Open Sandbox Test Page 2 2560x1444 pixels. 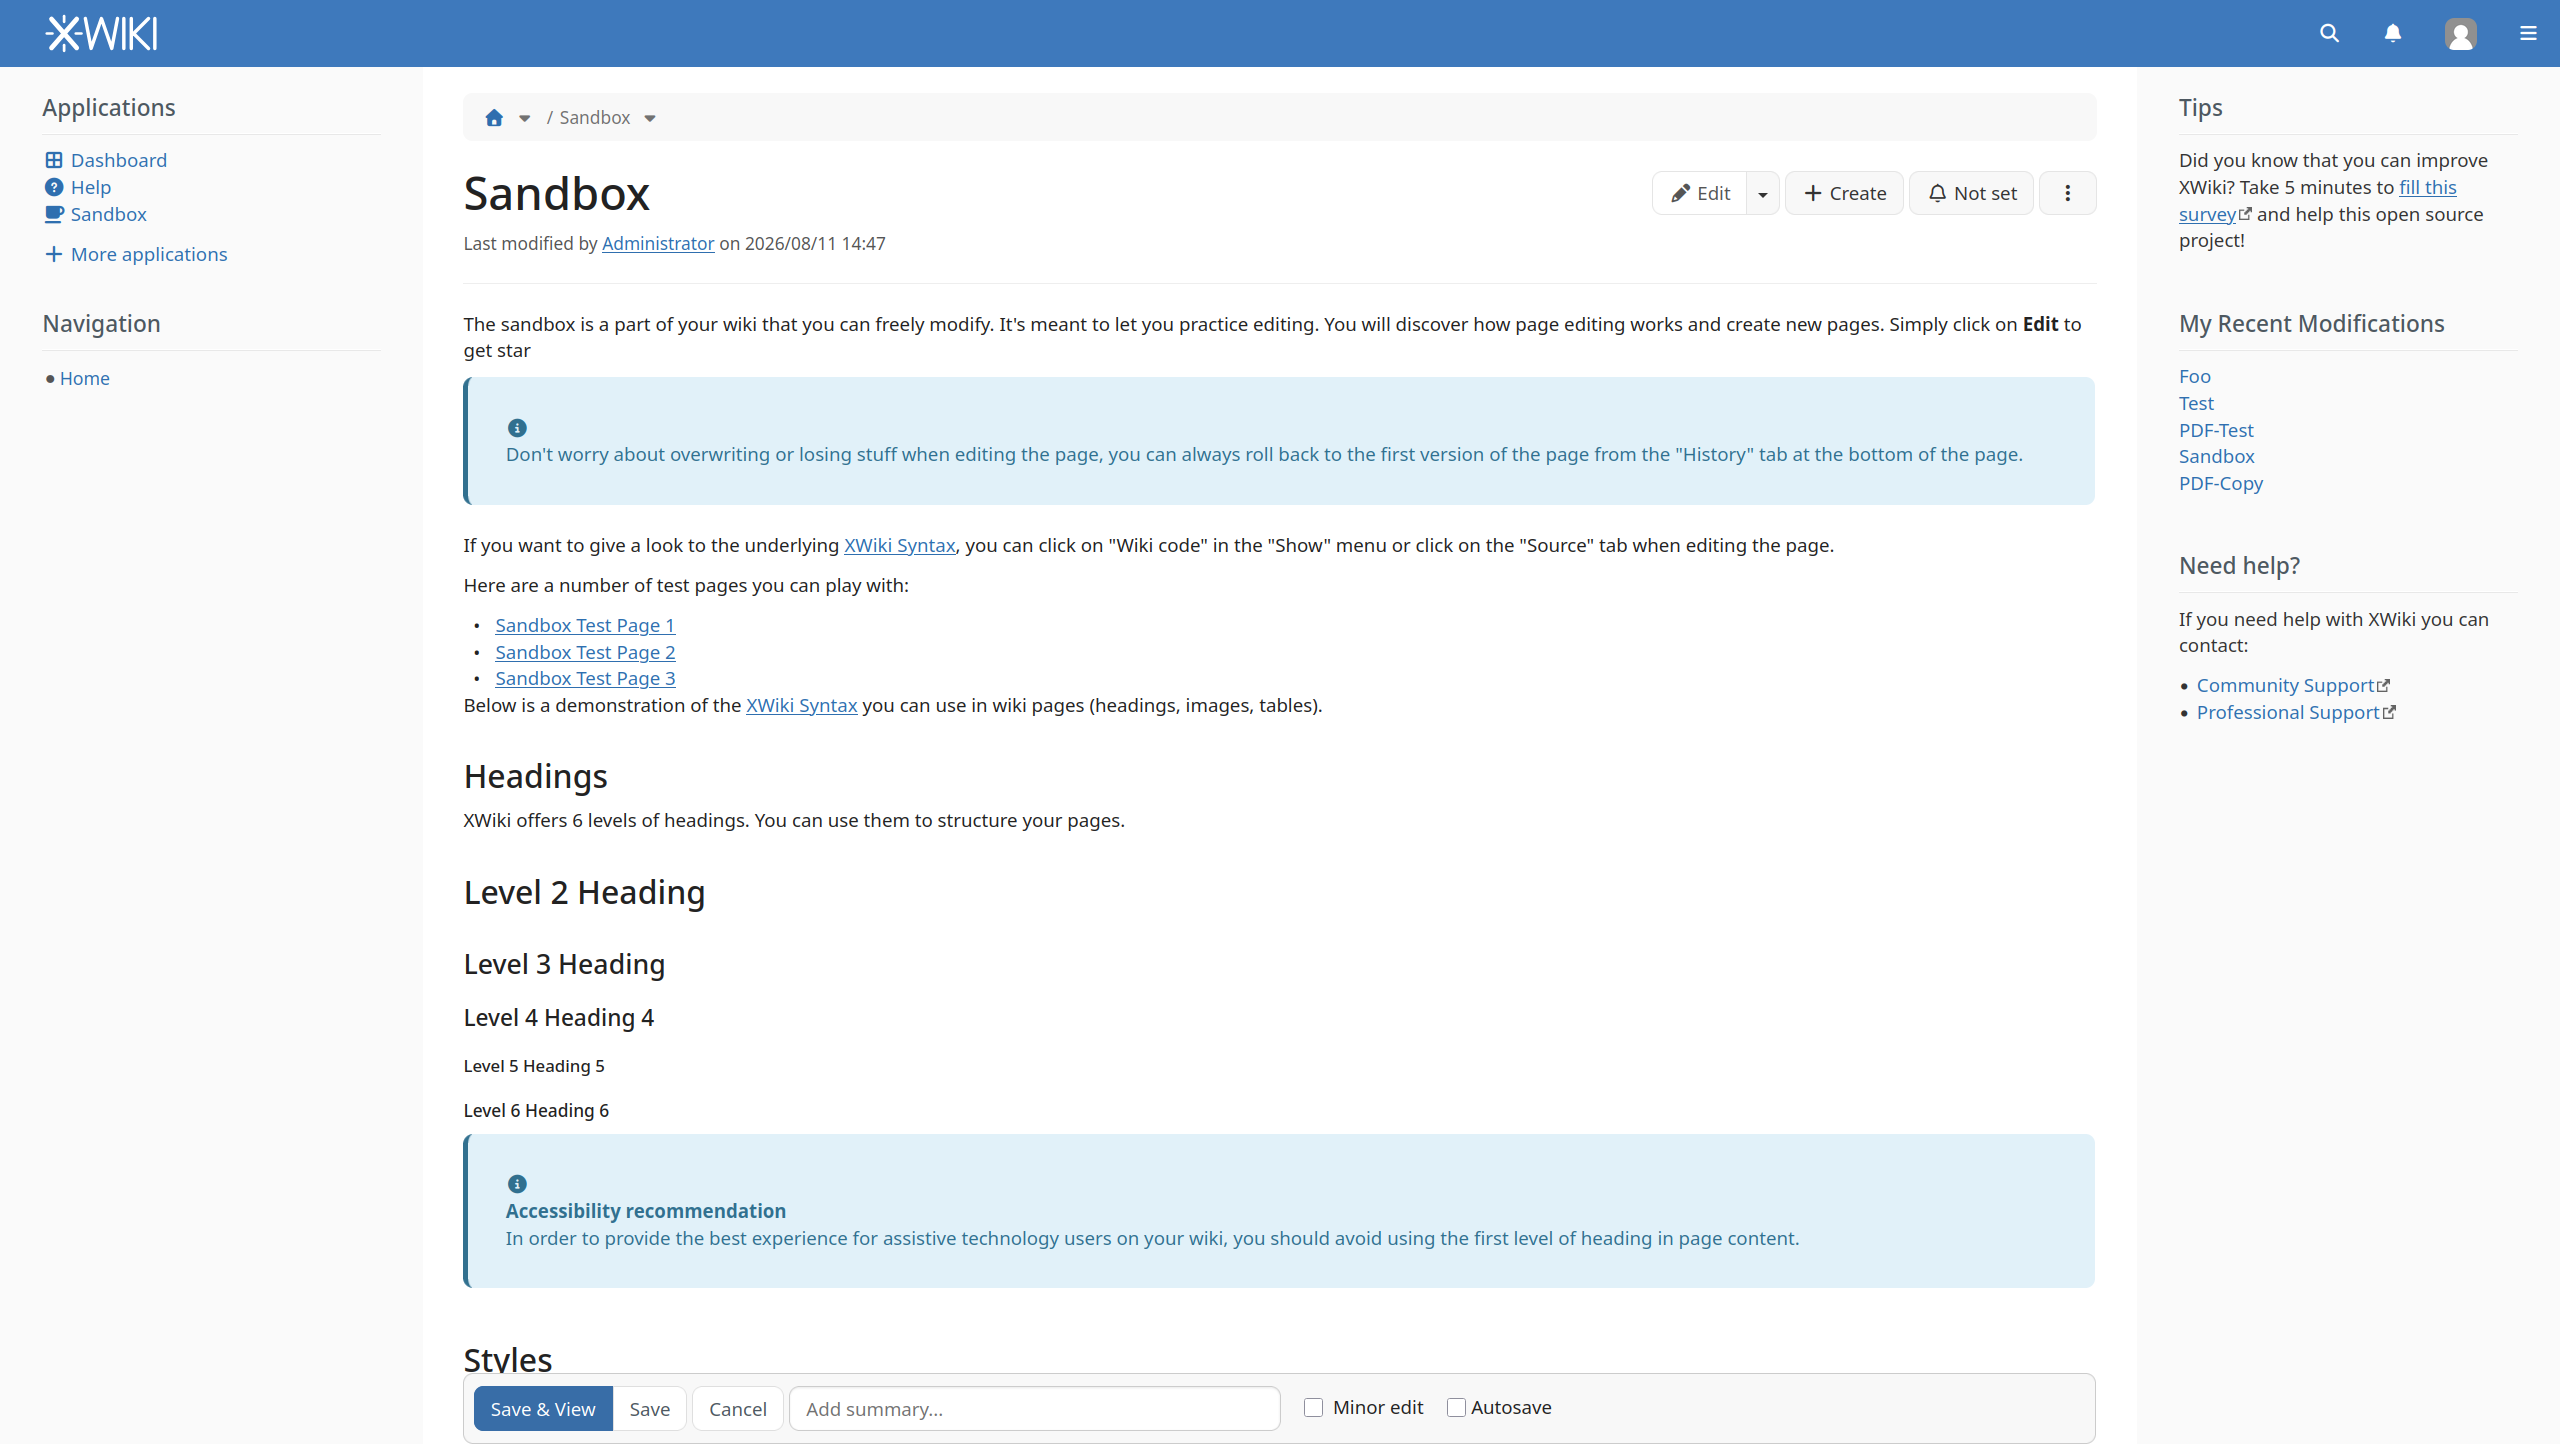point(585,652)
